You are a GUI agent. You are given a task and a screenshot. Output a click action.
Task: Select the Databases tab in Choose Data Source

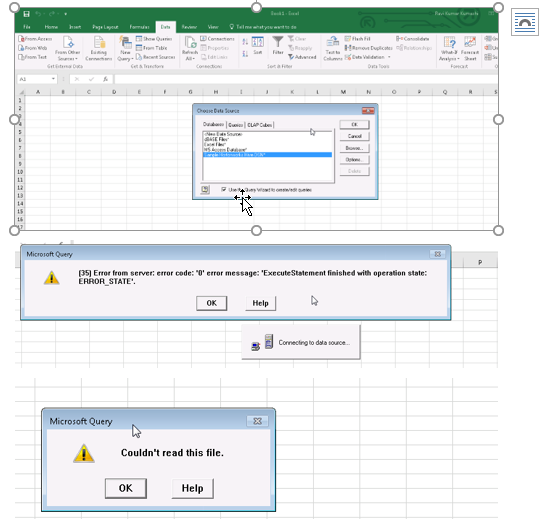[x=214, y=124]
